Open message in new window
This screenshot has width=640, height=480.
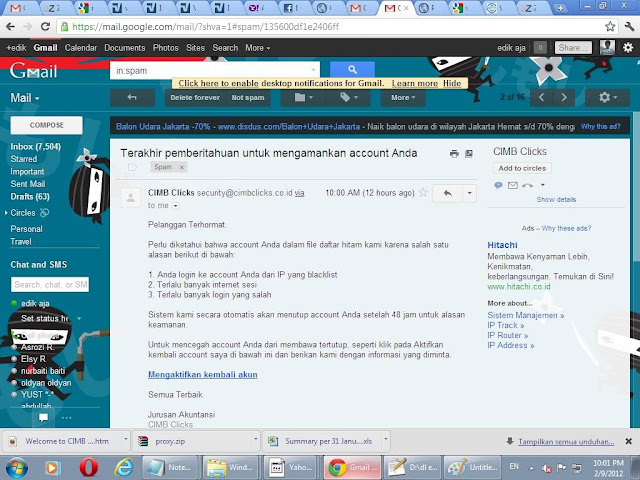[469, 154]
